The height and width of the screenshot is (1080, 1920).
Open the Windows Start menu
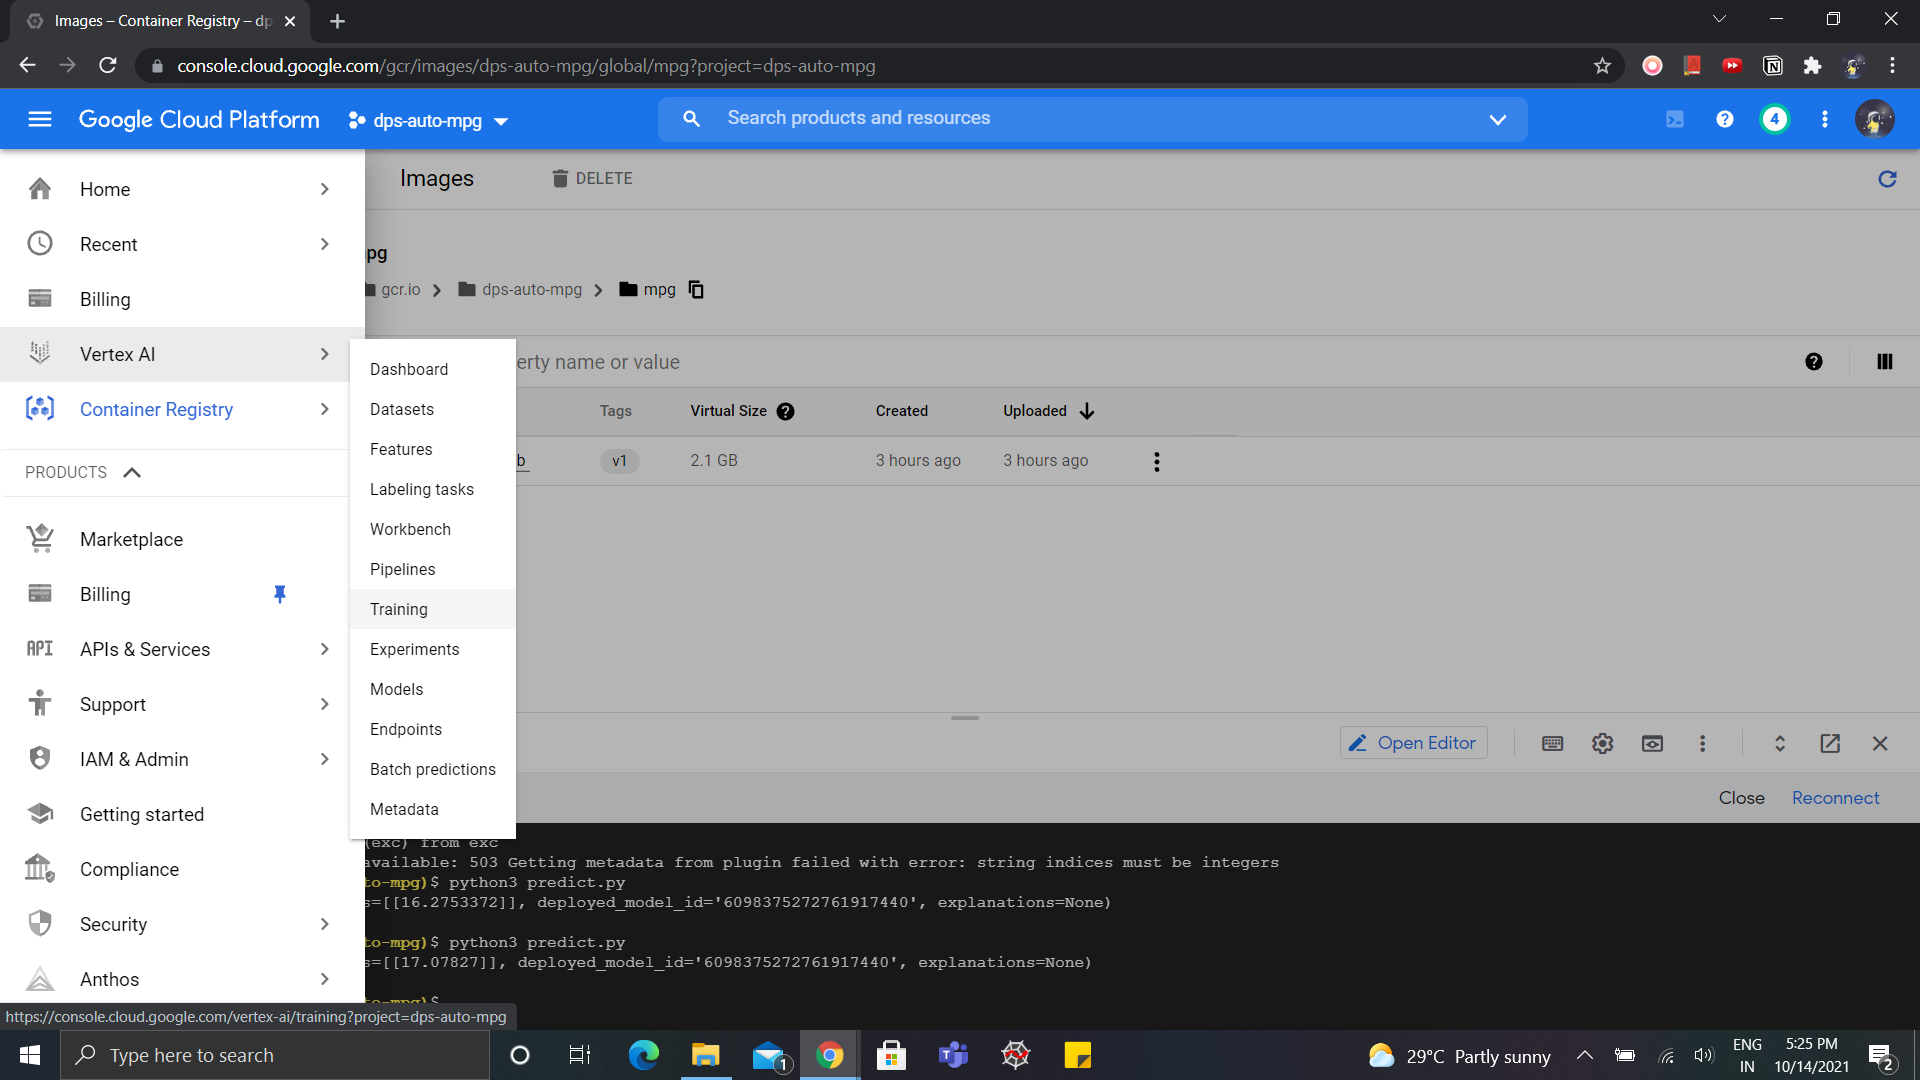coord(30,1056)
